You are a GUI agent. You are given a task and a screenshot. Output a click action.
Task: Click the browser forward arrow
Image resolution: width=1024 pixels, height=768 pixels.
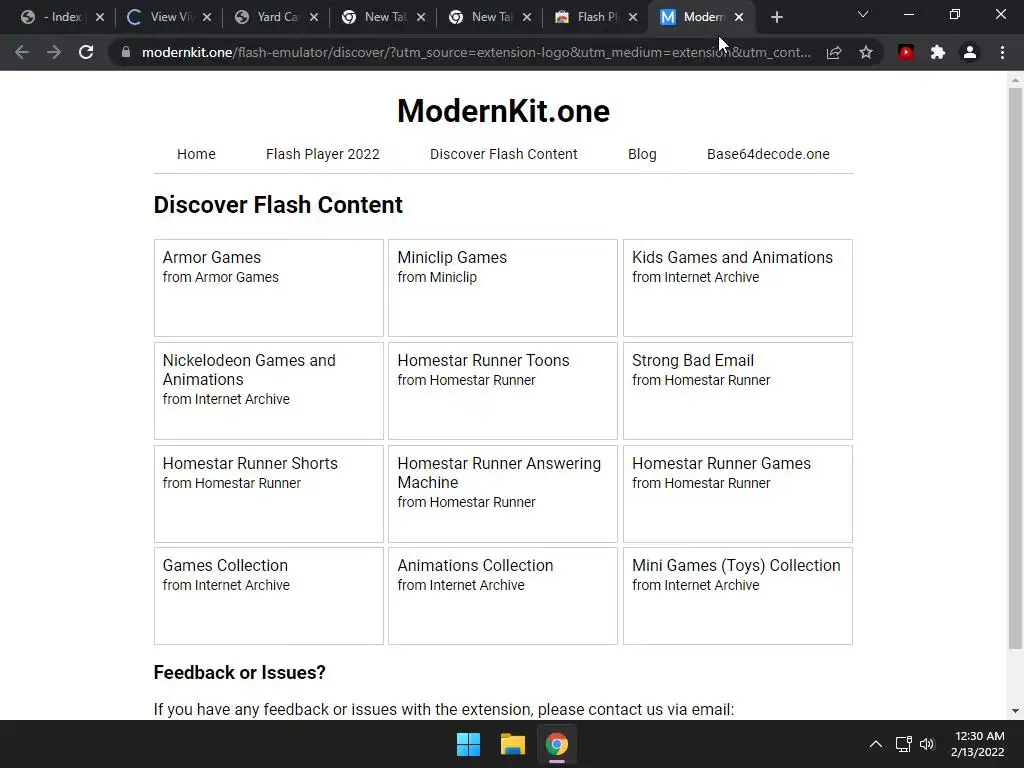(x=54, y=52)
